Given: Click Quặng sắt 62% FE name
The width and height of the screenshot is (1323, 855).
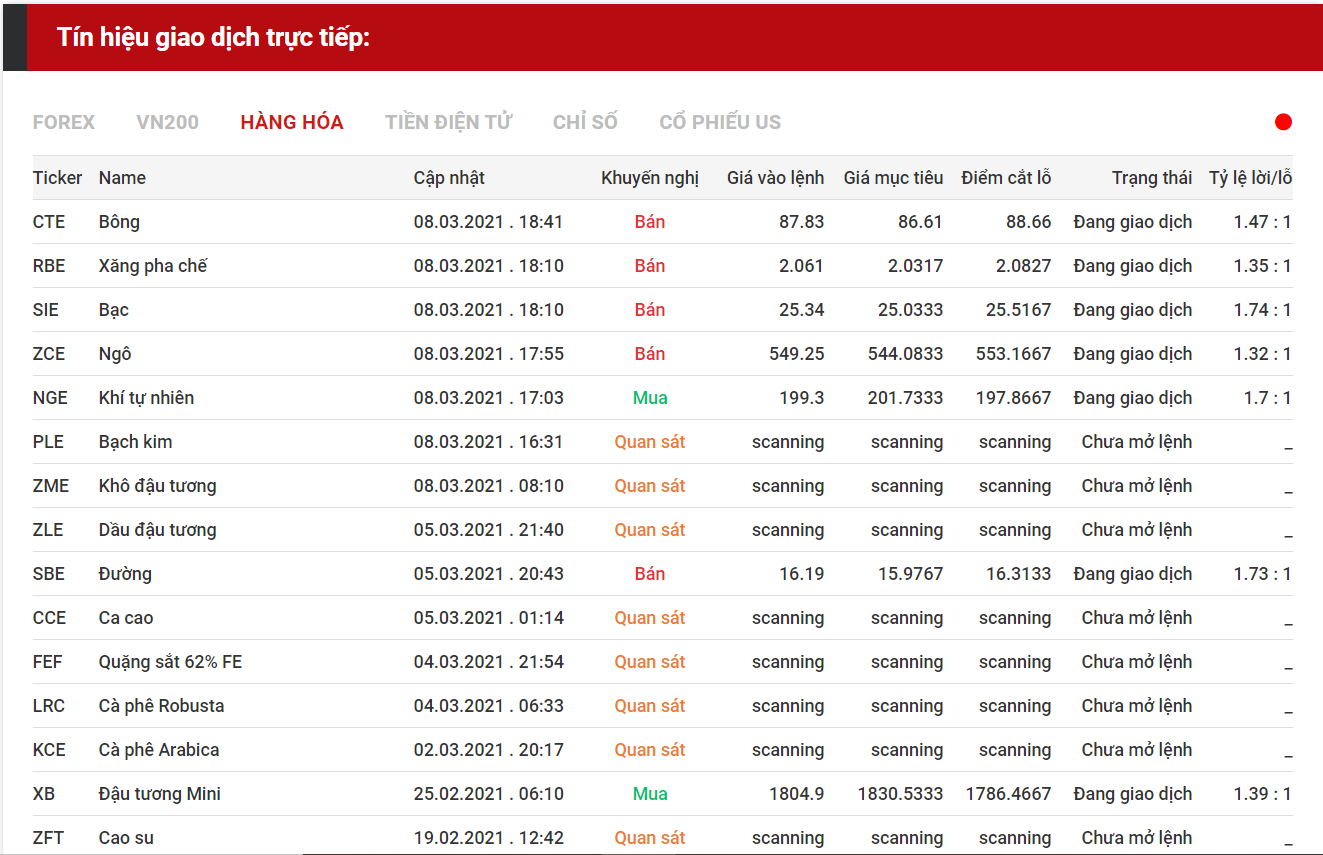Looking at the screenshot, I should point(171,662).
